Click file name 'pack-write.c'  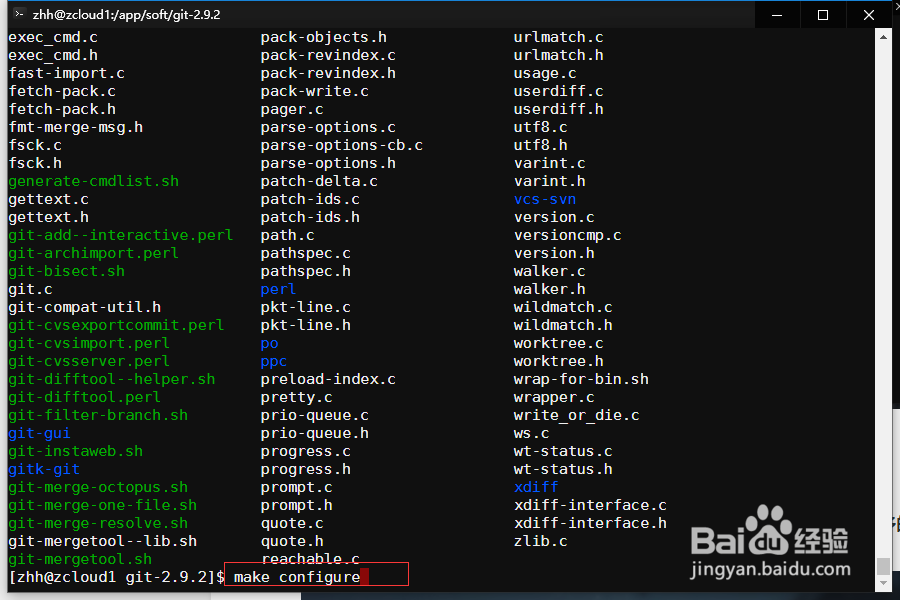pyautogui.click(x=315, y=91)
